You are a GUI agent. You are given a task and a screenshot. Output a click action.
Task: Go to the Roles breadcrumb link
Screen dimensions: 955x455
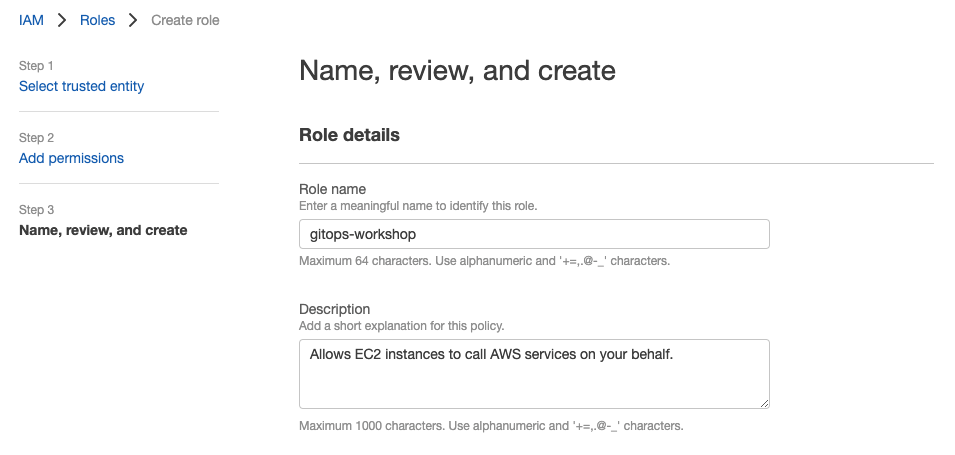click(97, 20)
